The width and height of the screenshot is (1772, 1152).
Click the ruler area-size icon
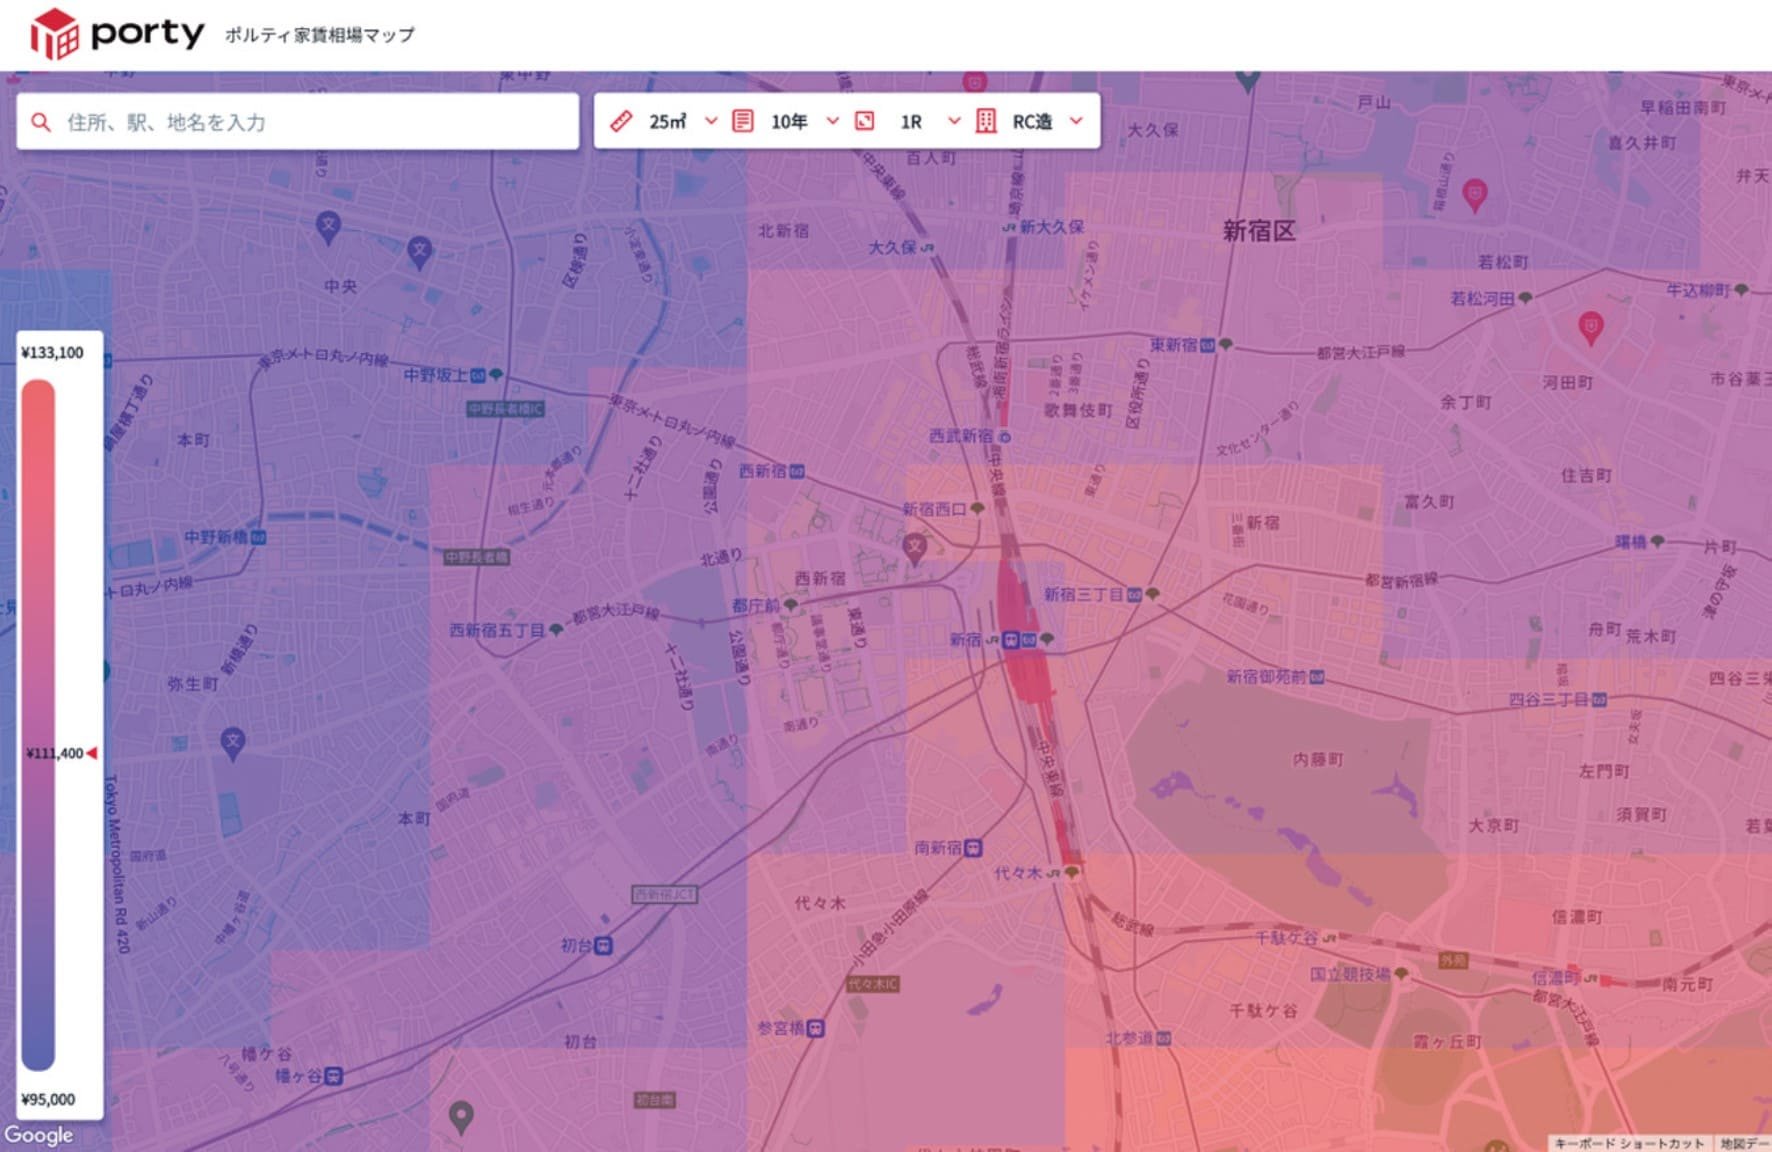pos(621,121)
